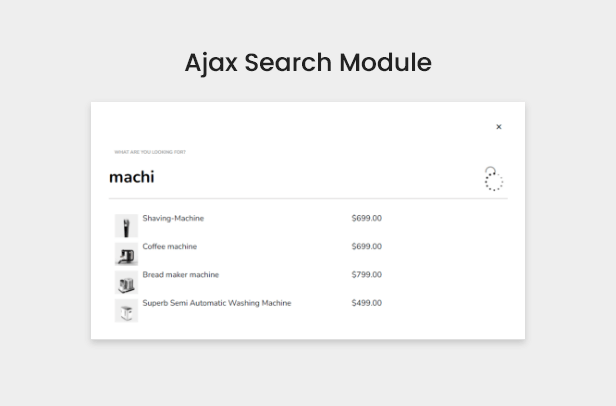Click the Shaving-Machine $699.00 price

point(367,218)
